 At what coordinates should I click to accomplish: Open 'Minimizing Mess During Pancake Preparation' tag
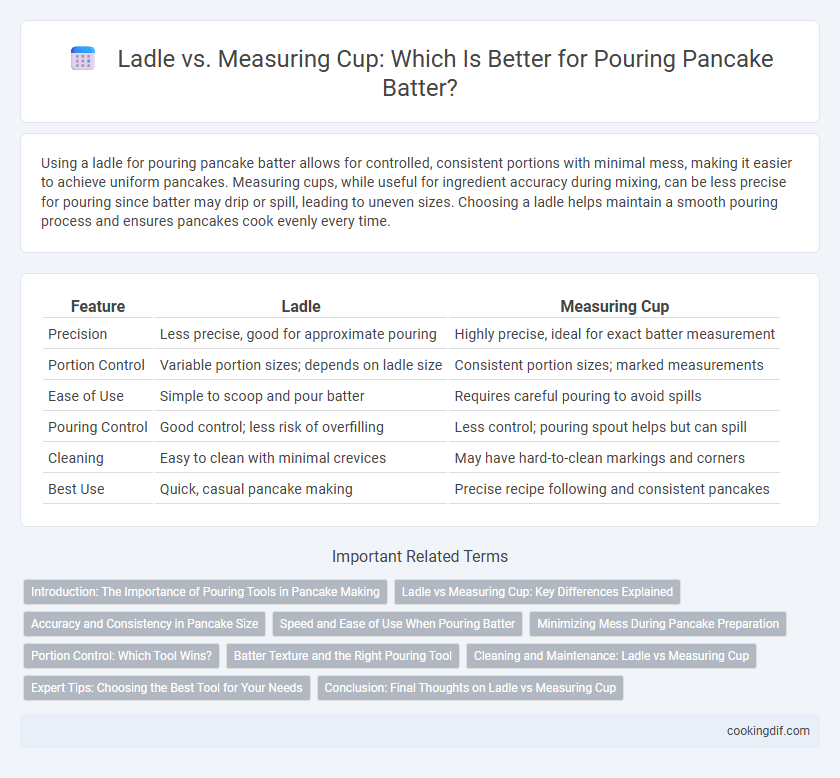click(x=658, y=624)
